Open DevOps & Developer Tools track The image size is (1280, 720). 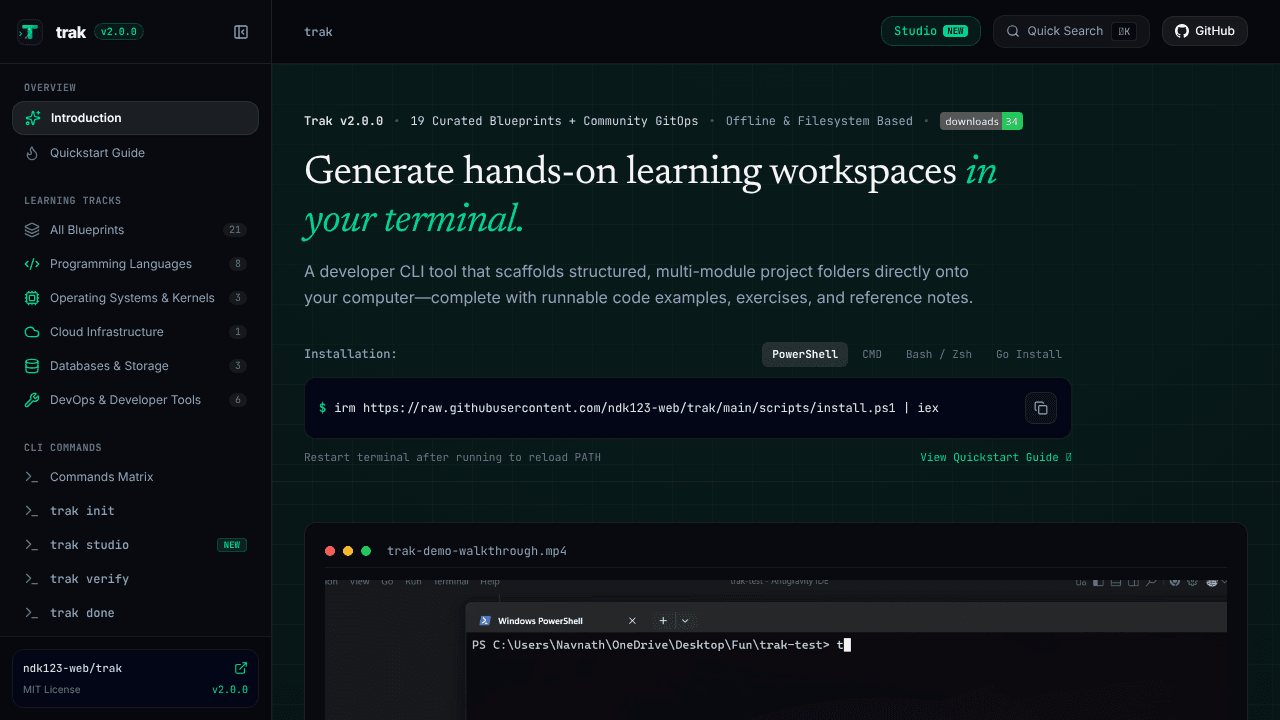click(x=135, y=400)
